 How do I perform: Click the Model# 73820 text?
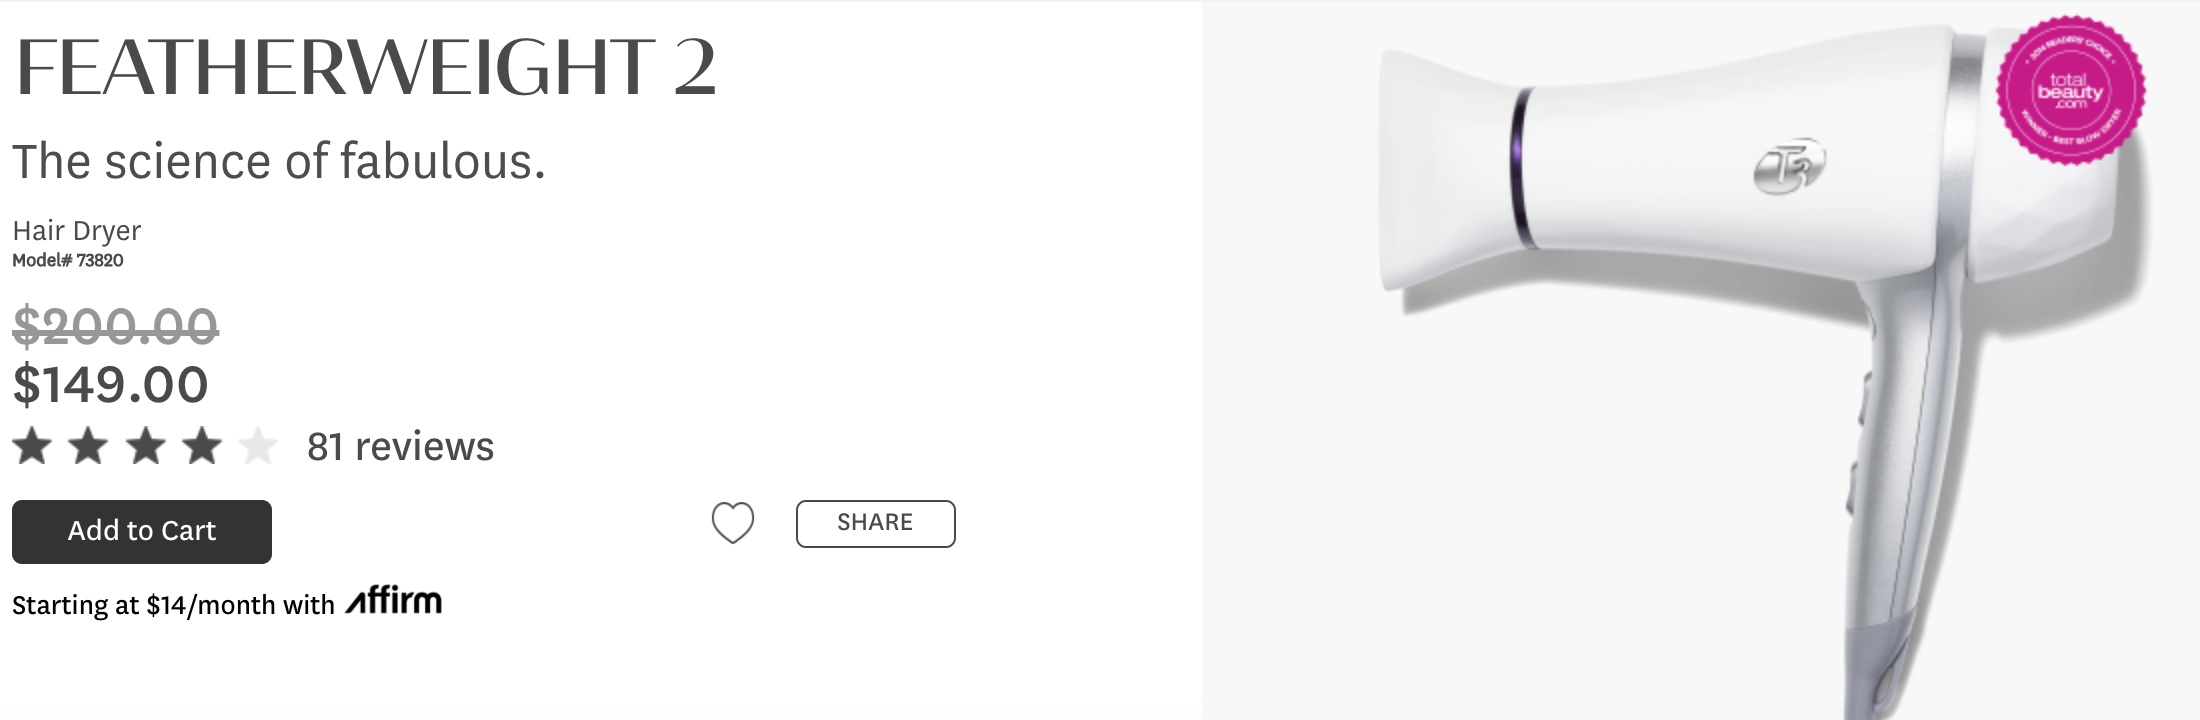pos(68,261)
